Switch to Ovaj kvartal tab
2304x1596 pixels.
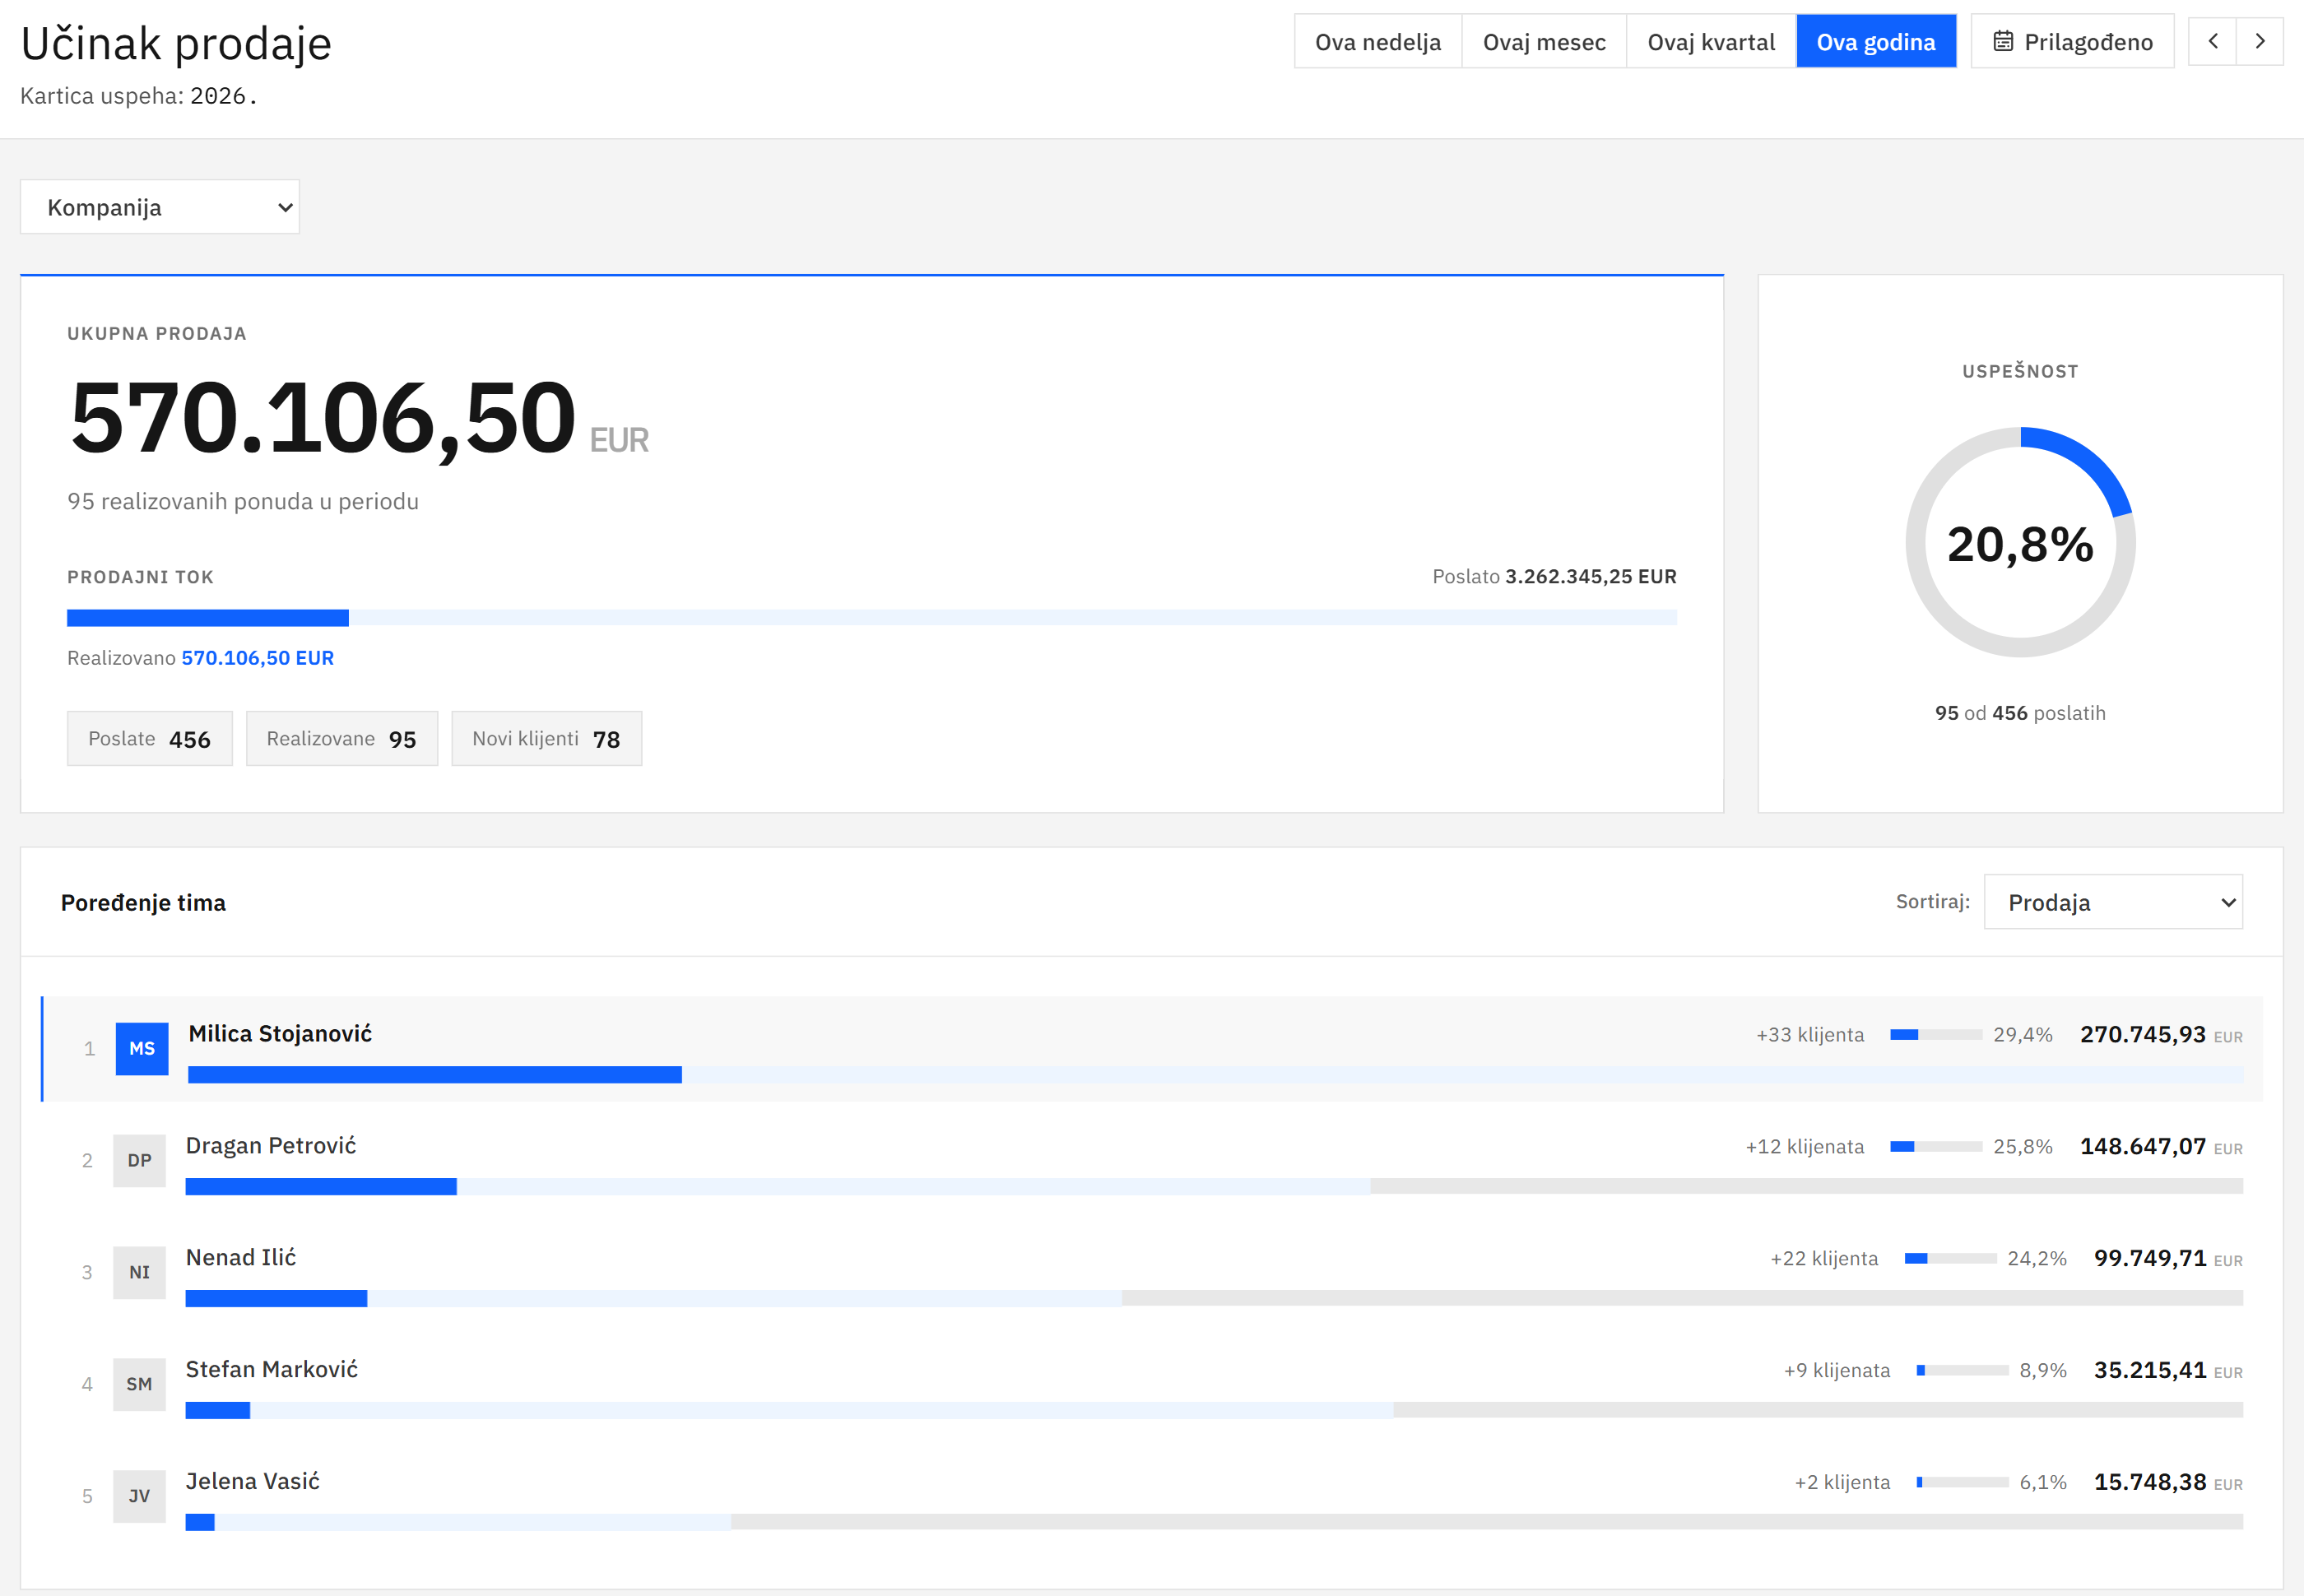1711,41
